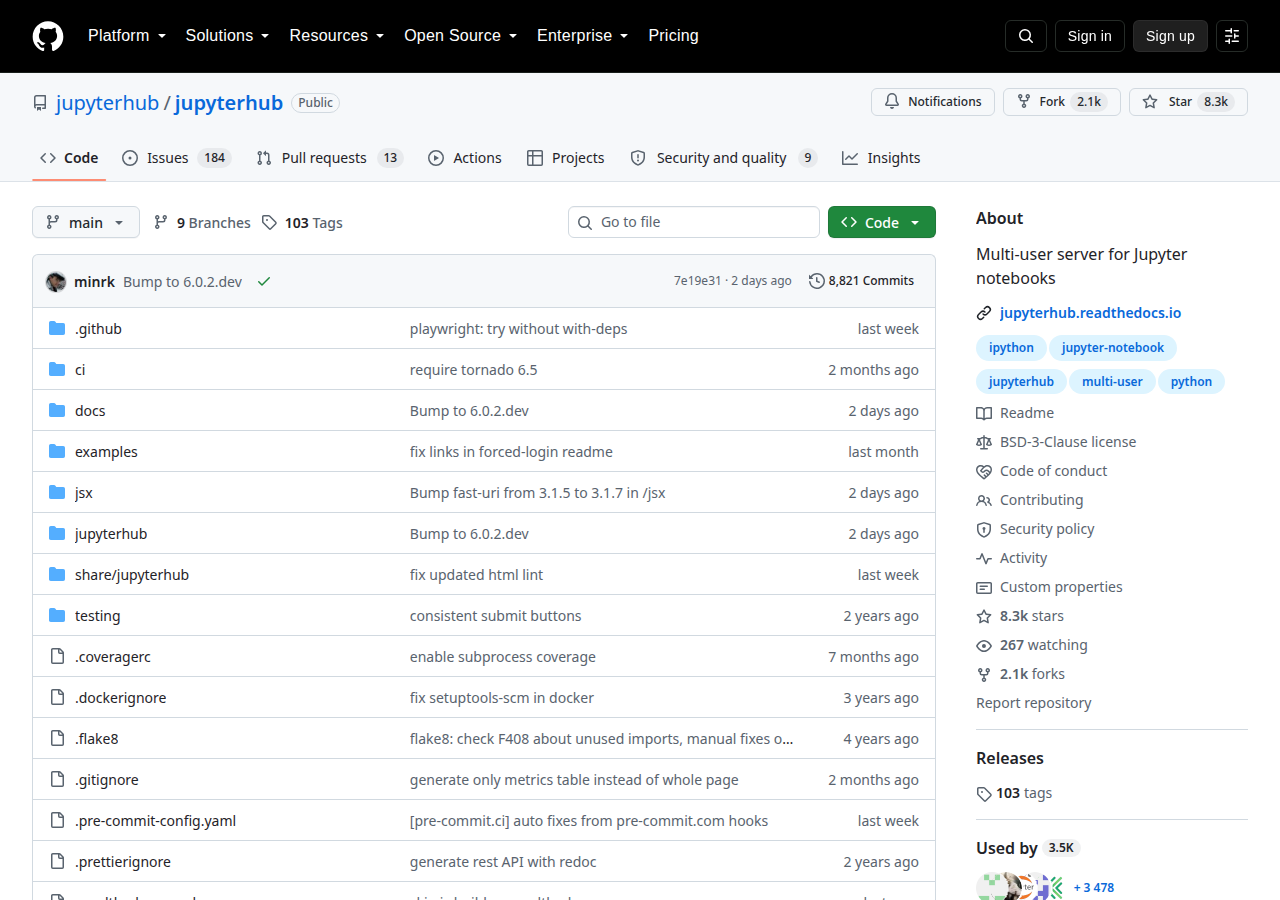
Task: Click the scale icon for BSD-3-Clause license
Action: click(984, 442)
